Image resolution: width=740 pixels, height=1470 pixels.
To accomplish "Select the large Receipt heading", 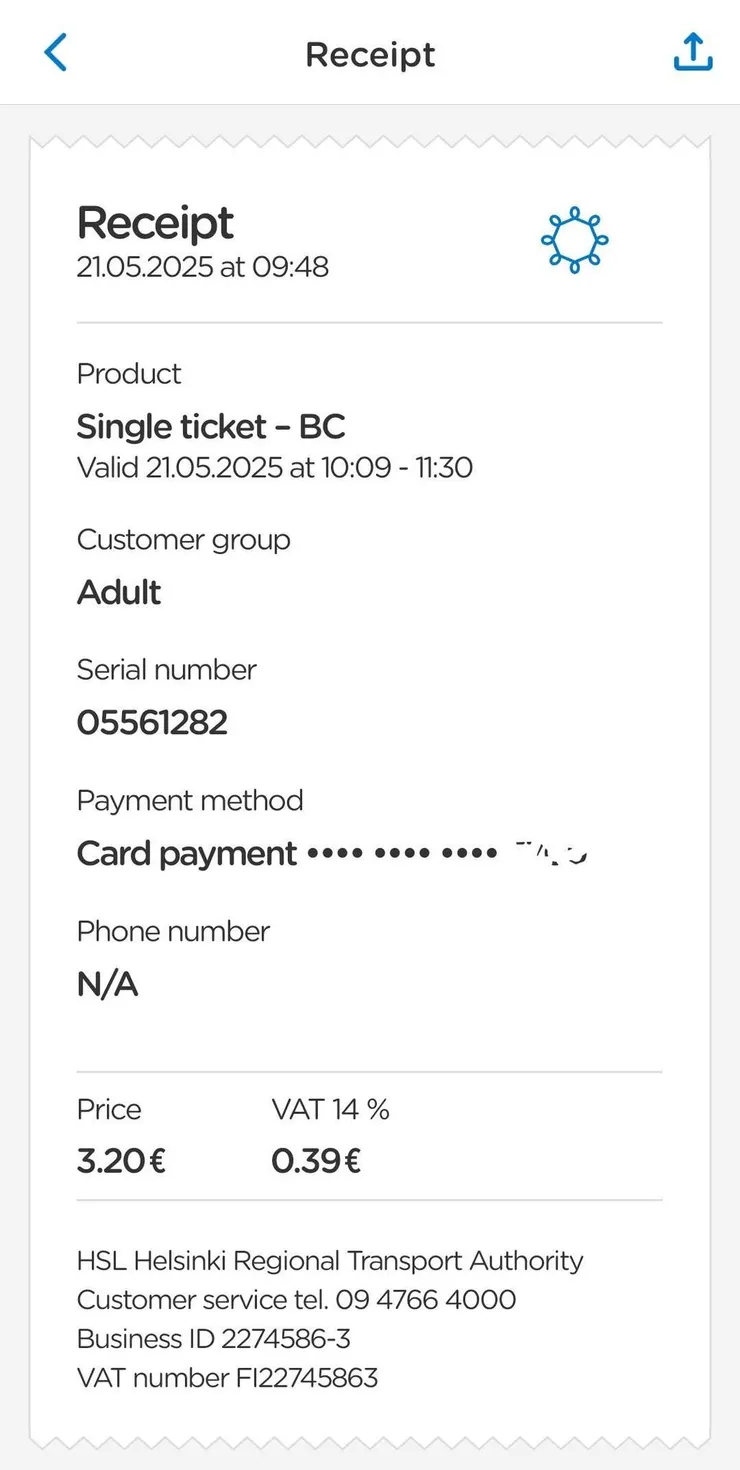I will [155, 223].
